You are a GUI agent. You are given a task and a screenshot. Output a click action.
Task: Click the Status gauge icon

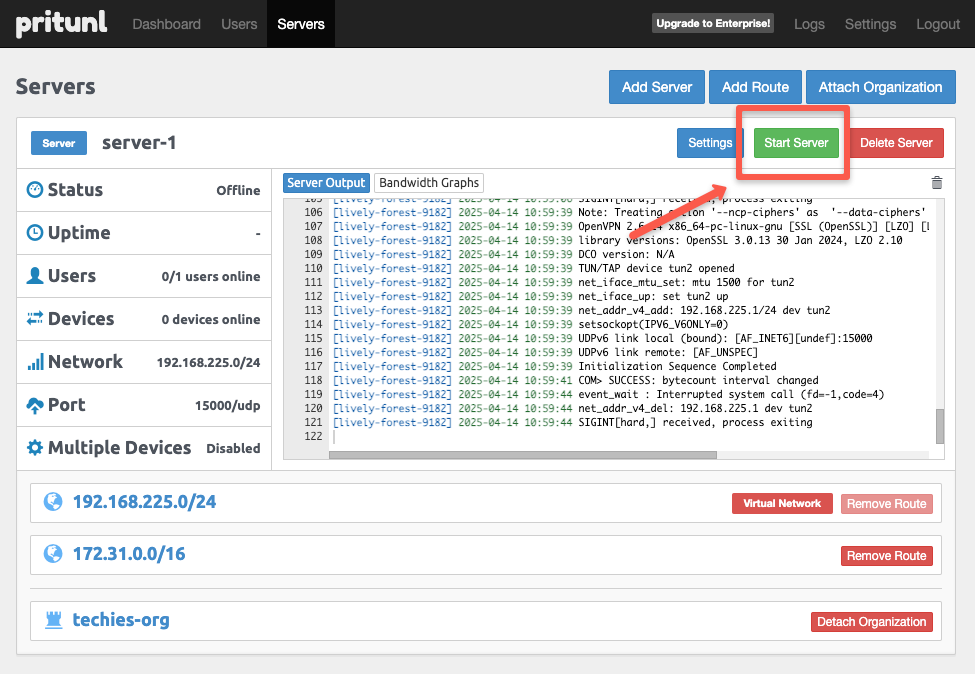(x=35, y=190)
